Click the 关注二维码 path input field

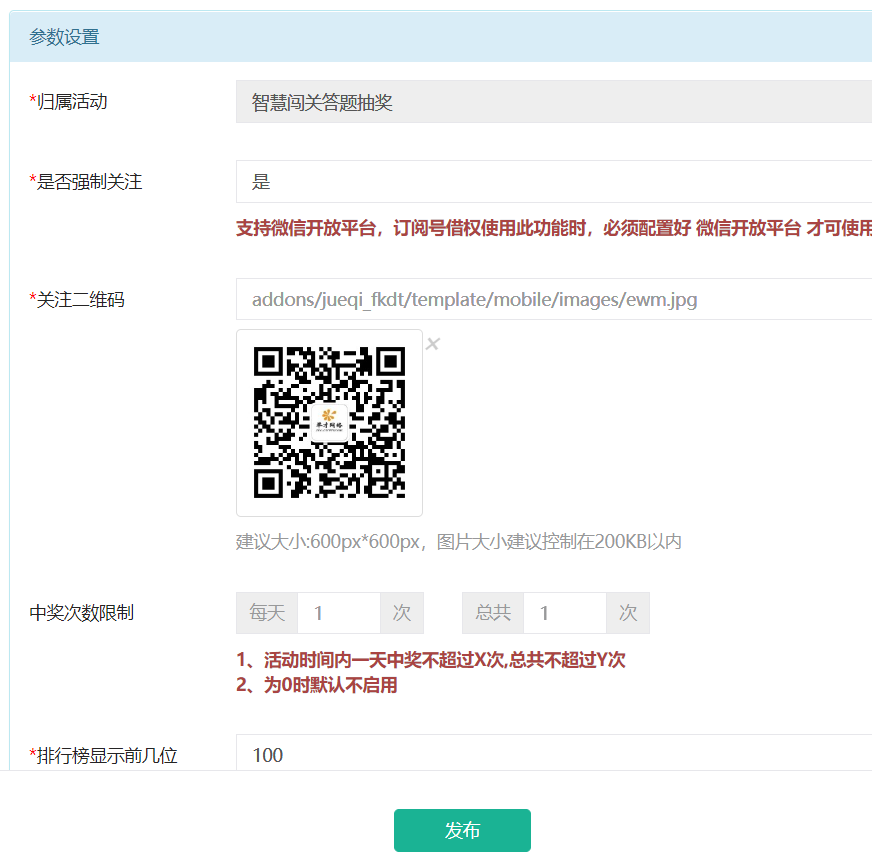pyautogui.click(x=554, y=299)
